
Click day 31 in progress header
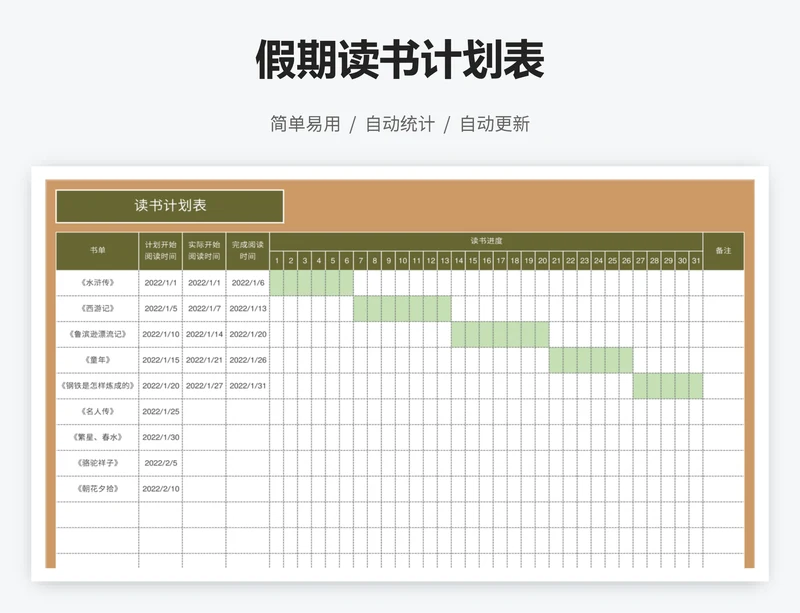pyautogui.click(x=696, y=261)
